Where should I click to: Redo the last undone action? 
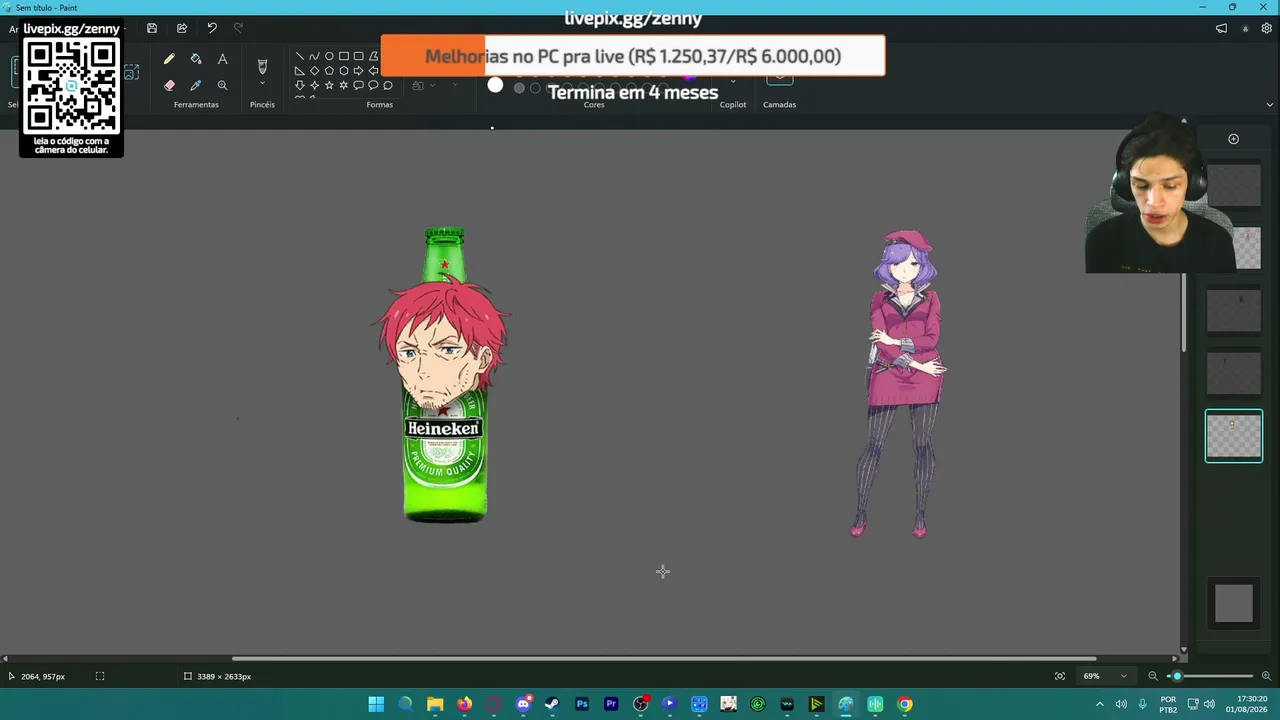pos(238,29)
